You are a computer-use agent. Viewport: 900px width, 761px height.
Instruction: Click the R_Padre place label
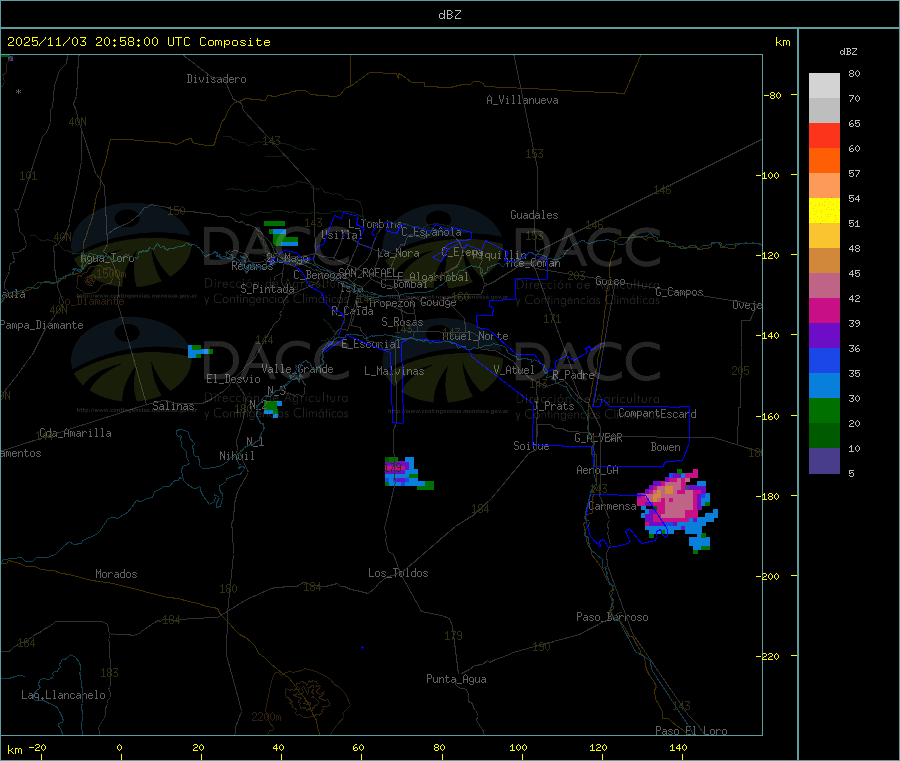pyautogui.click(x=573, y=375)
